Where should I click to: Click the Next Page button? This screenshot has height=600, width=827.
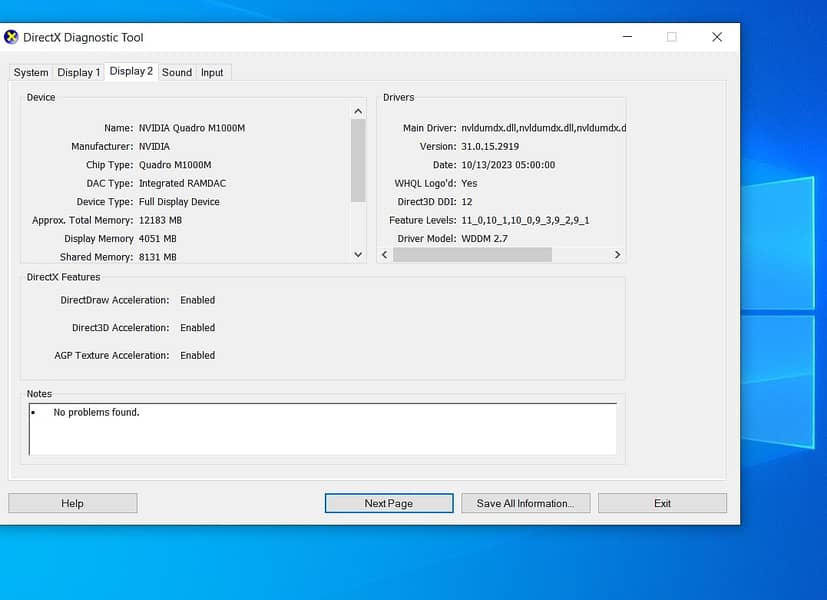pyautogui.click(x=388, y=503)
